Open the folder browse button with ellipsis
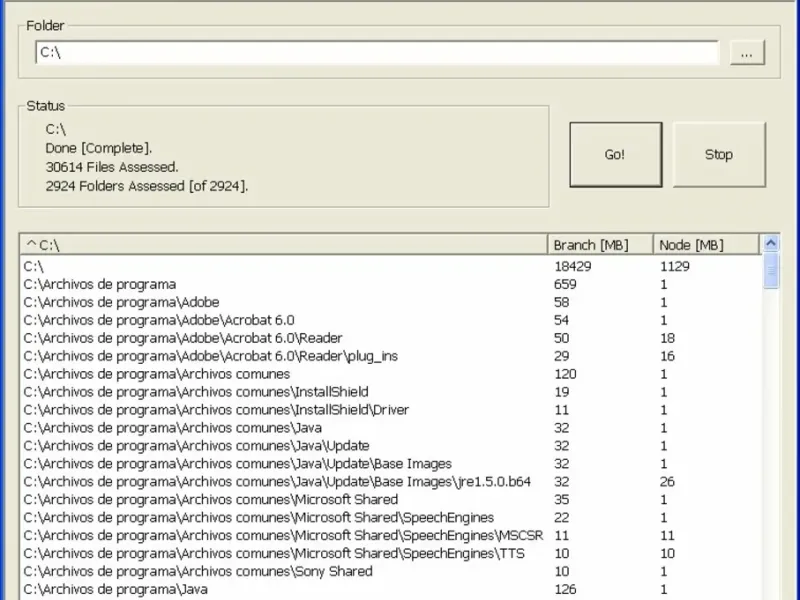This screenshot has width=800, height=600. click(747, 53)
